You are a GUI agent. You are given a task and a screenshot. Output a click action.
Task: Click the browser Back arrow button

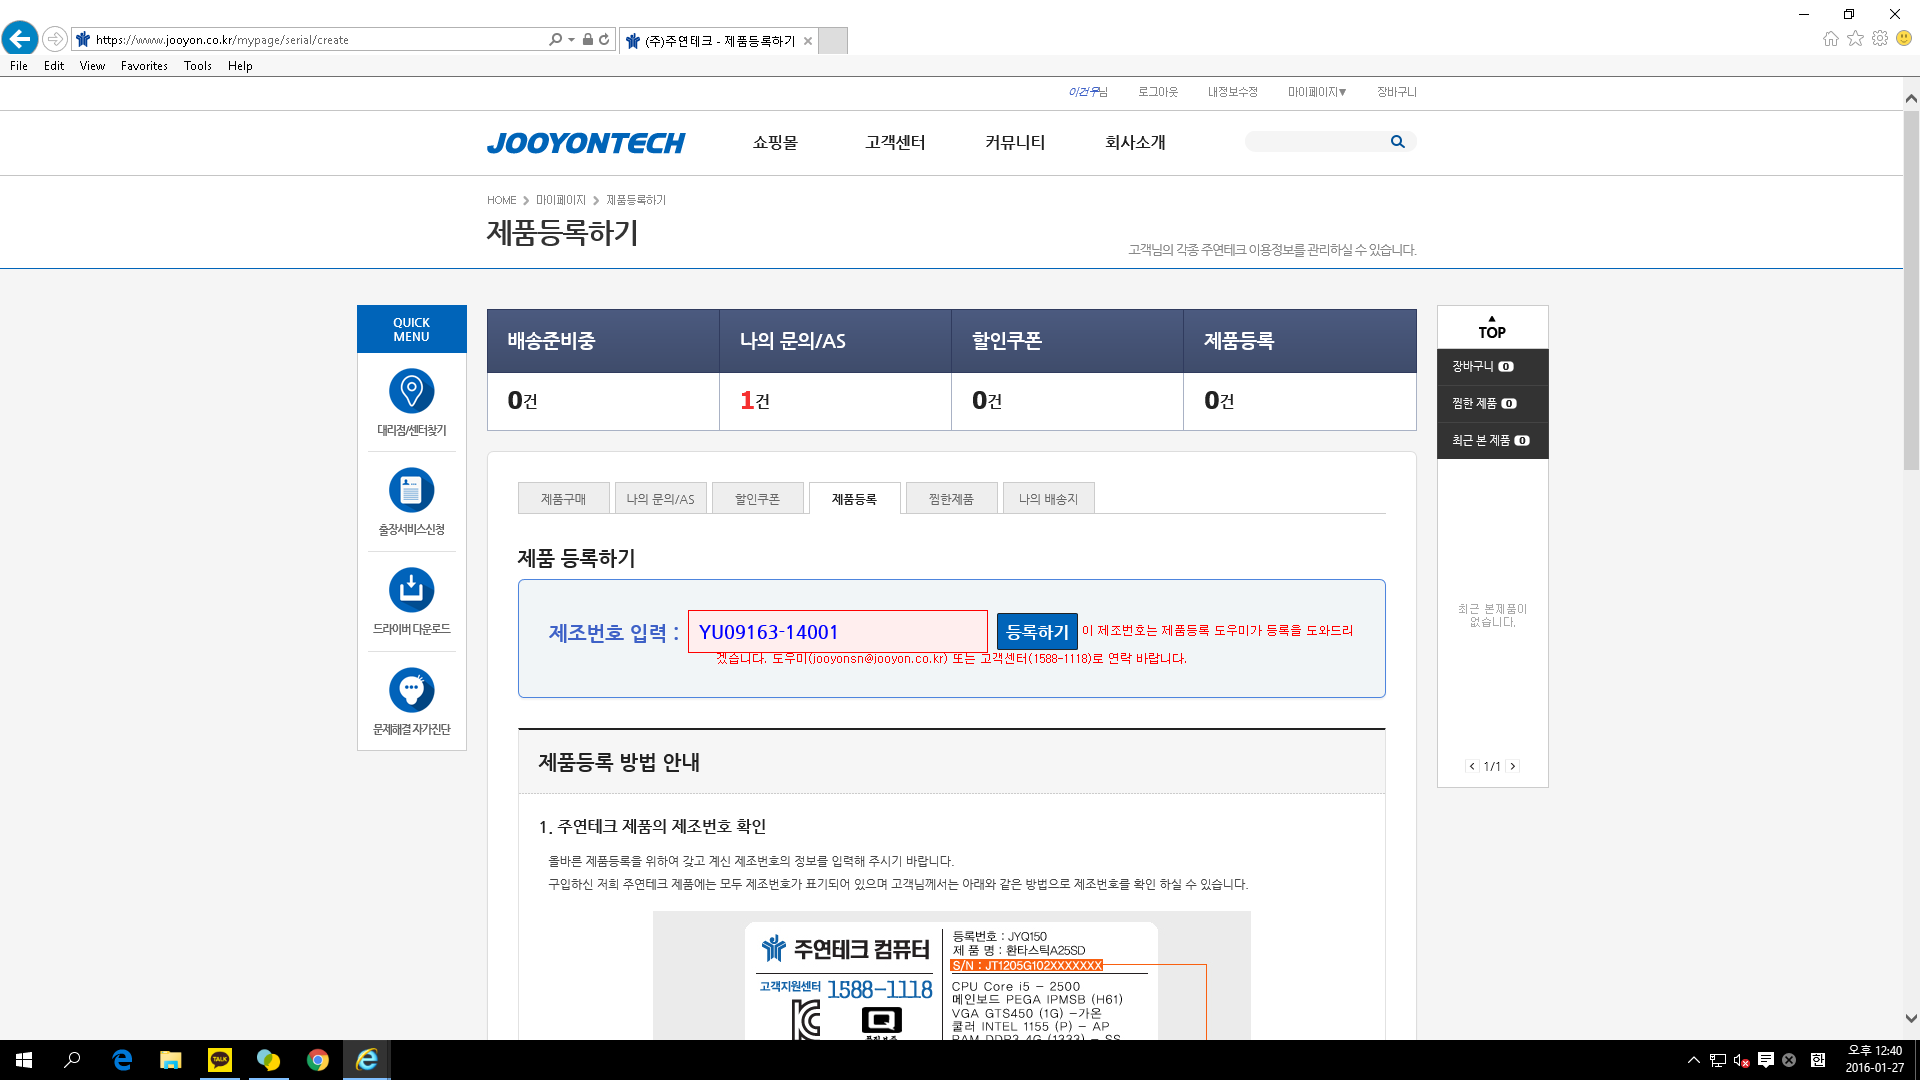tap(20, 39)
